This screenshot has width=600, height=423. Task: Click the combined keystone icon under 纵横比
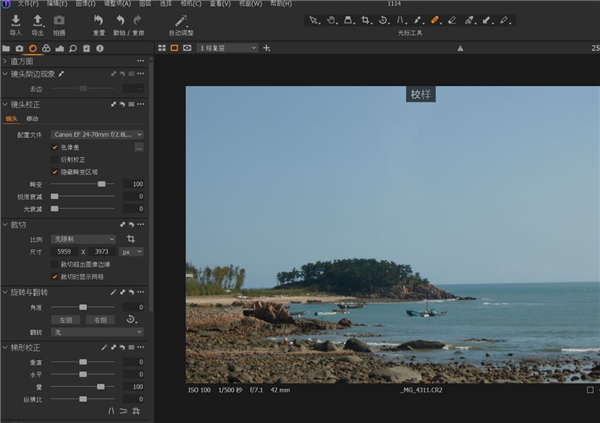point(136,411)
